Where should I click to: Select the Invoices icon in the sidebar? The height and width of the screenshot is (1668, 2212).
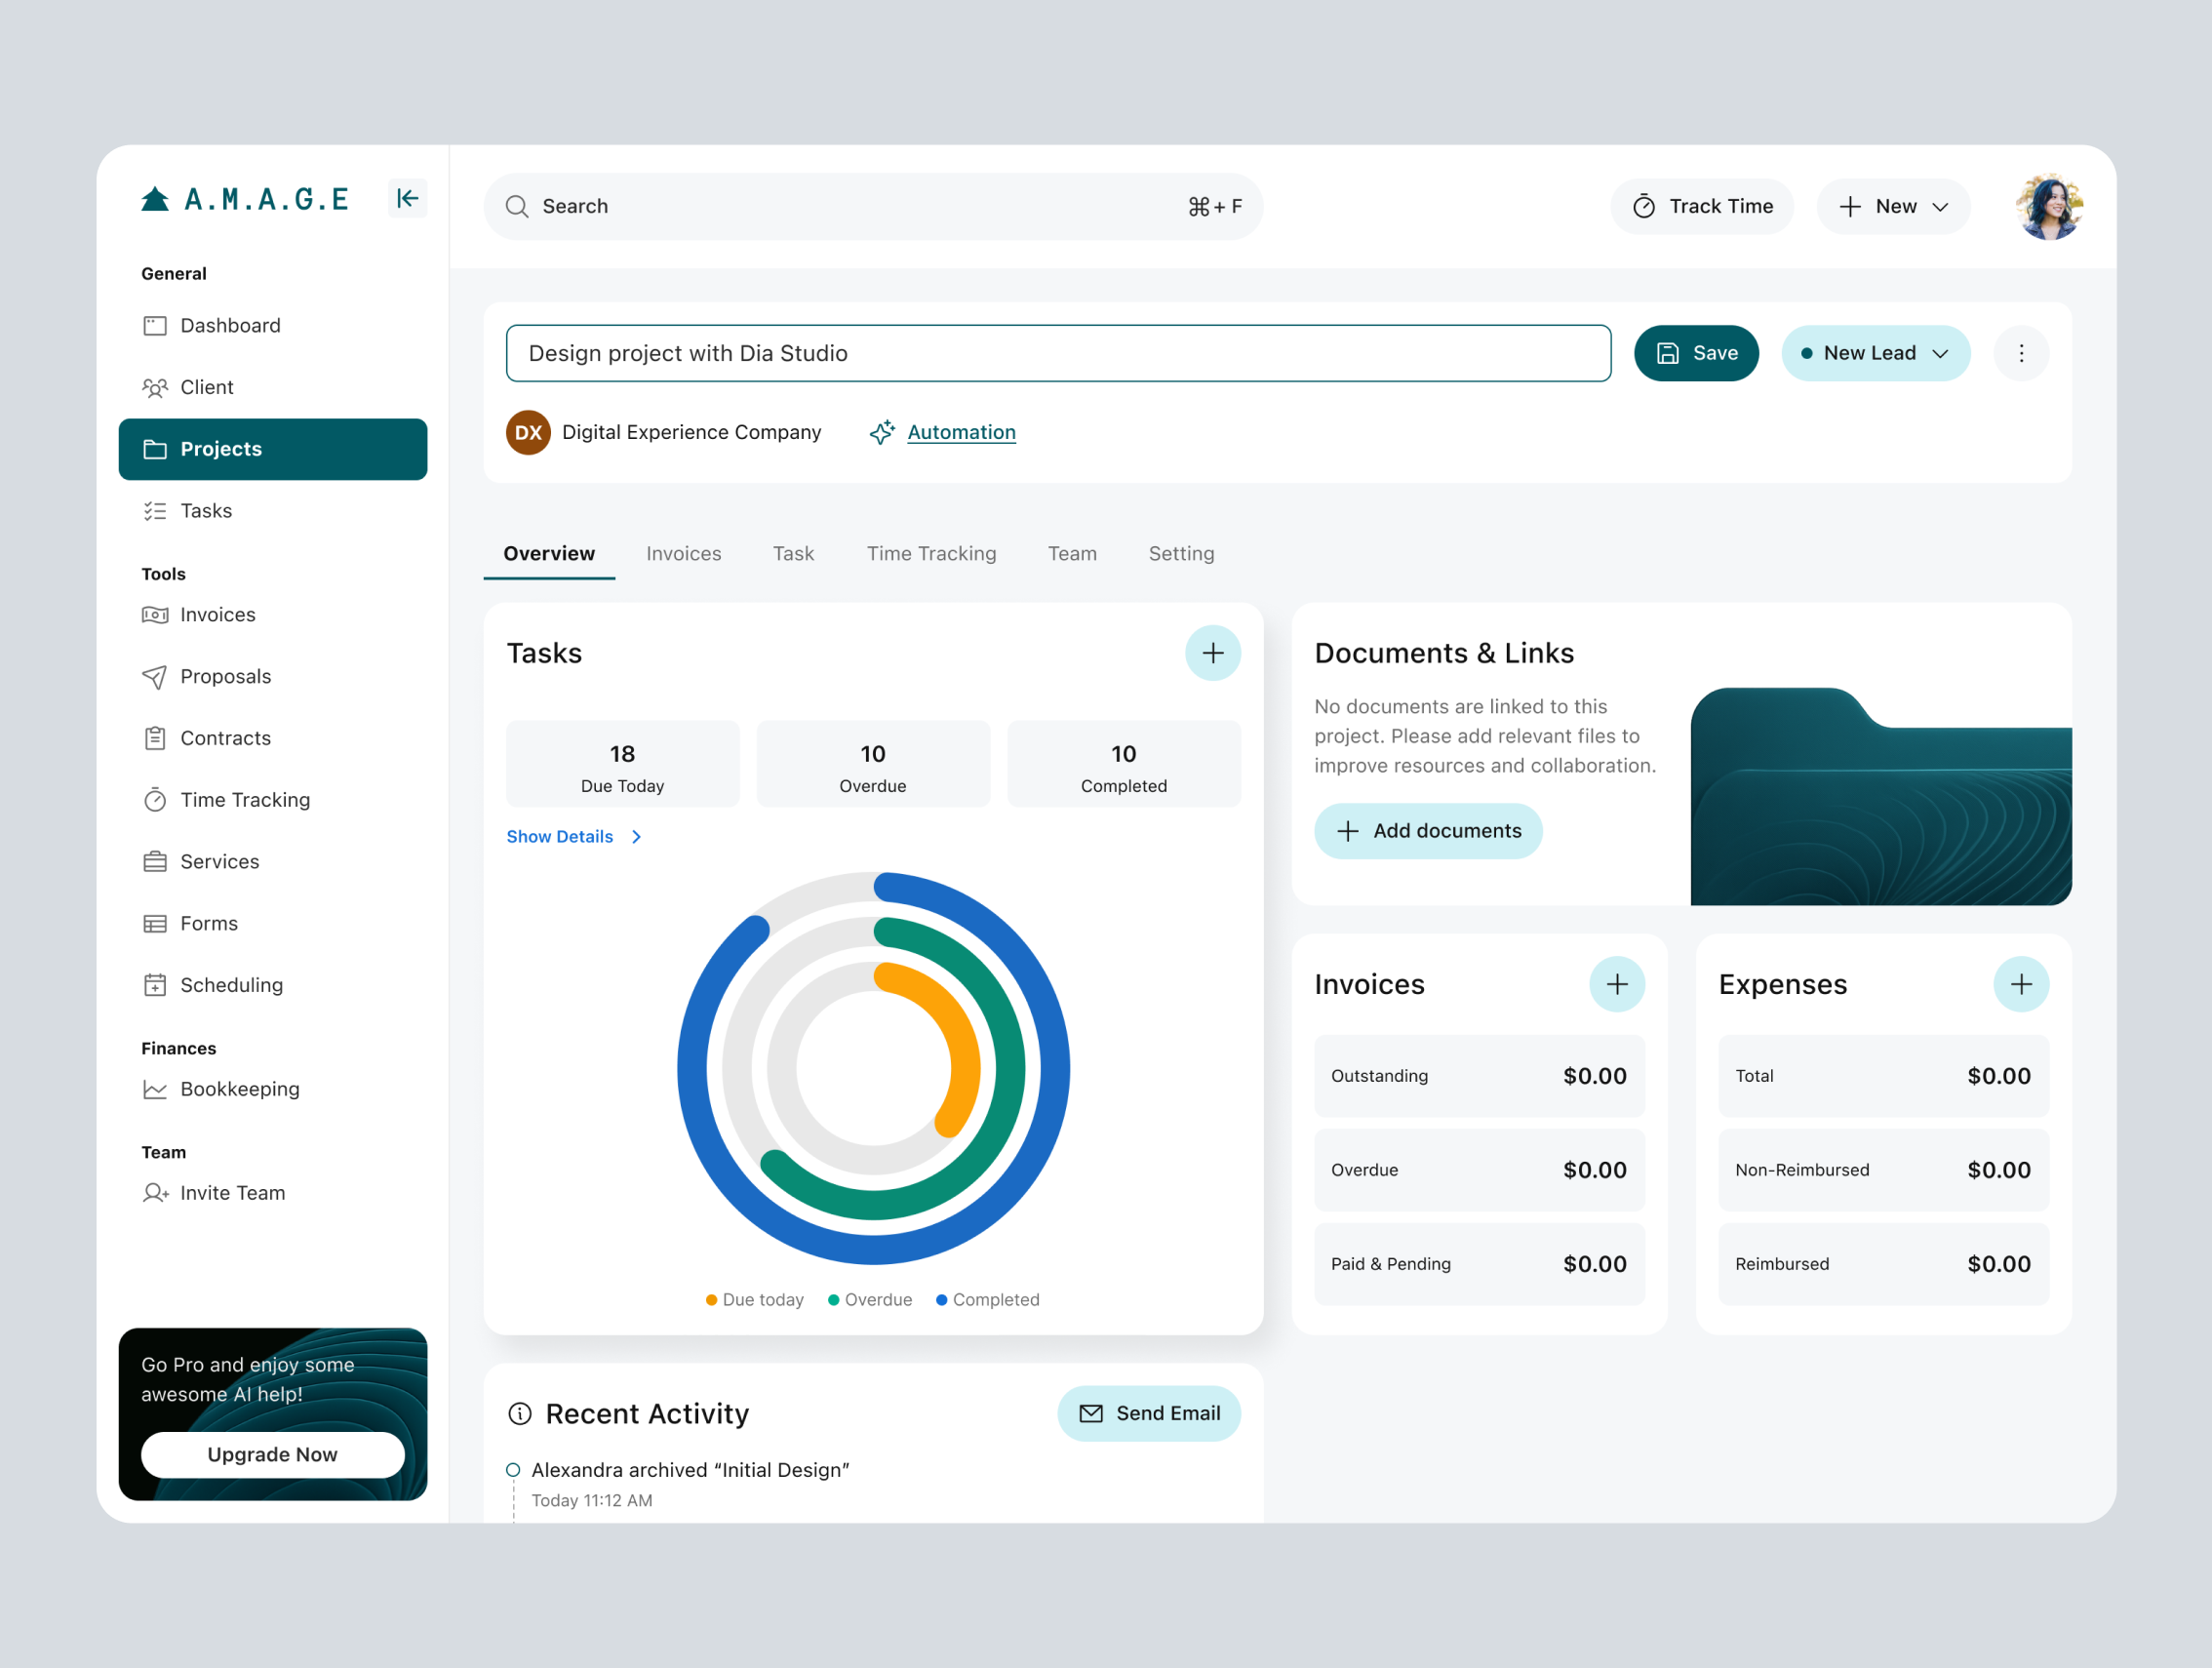(156, 614)
